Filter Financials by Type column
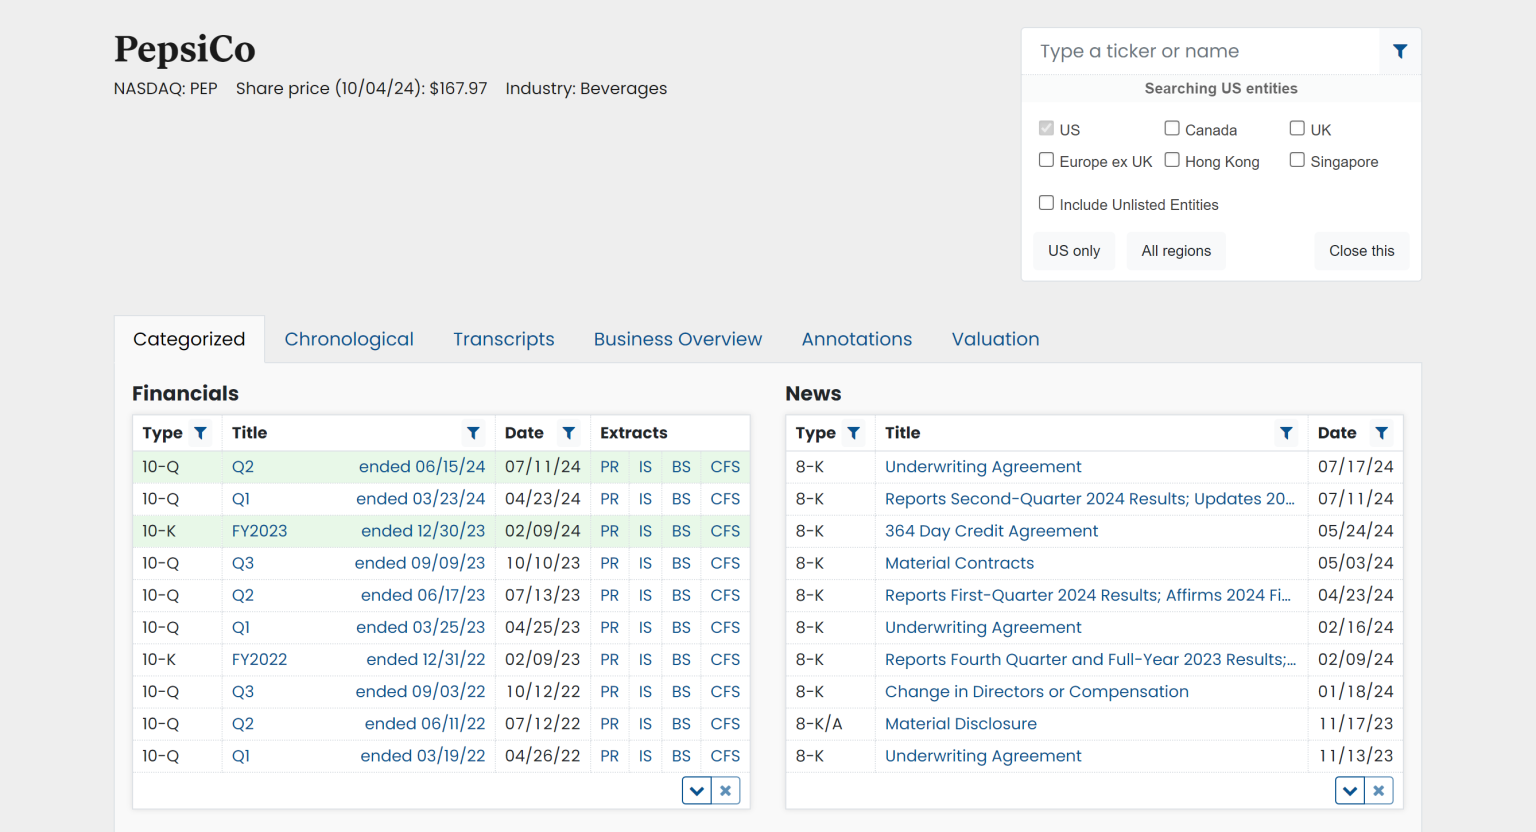The height and width of the screenshot is (832, 1536). 201,433
